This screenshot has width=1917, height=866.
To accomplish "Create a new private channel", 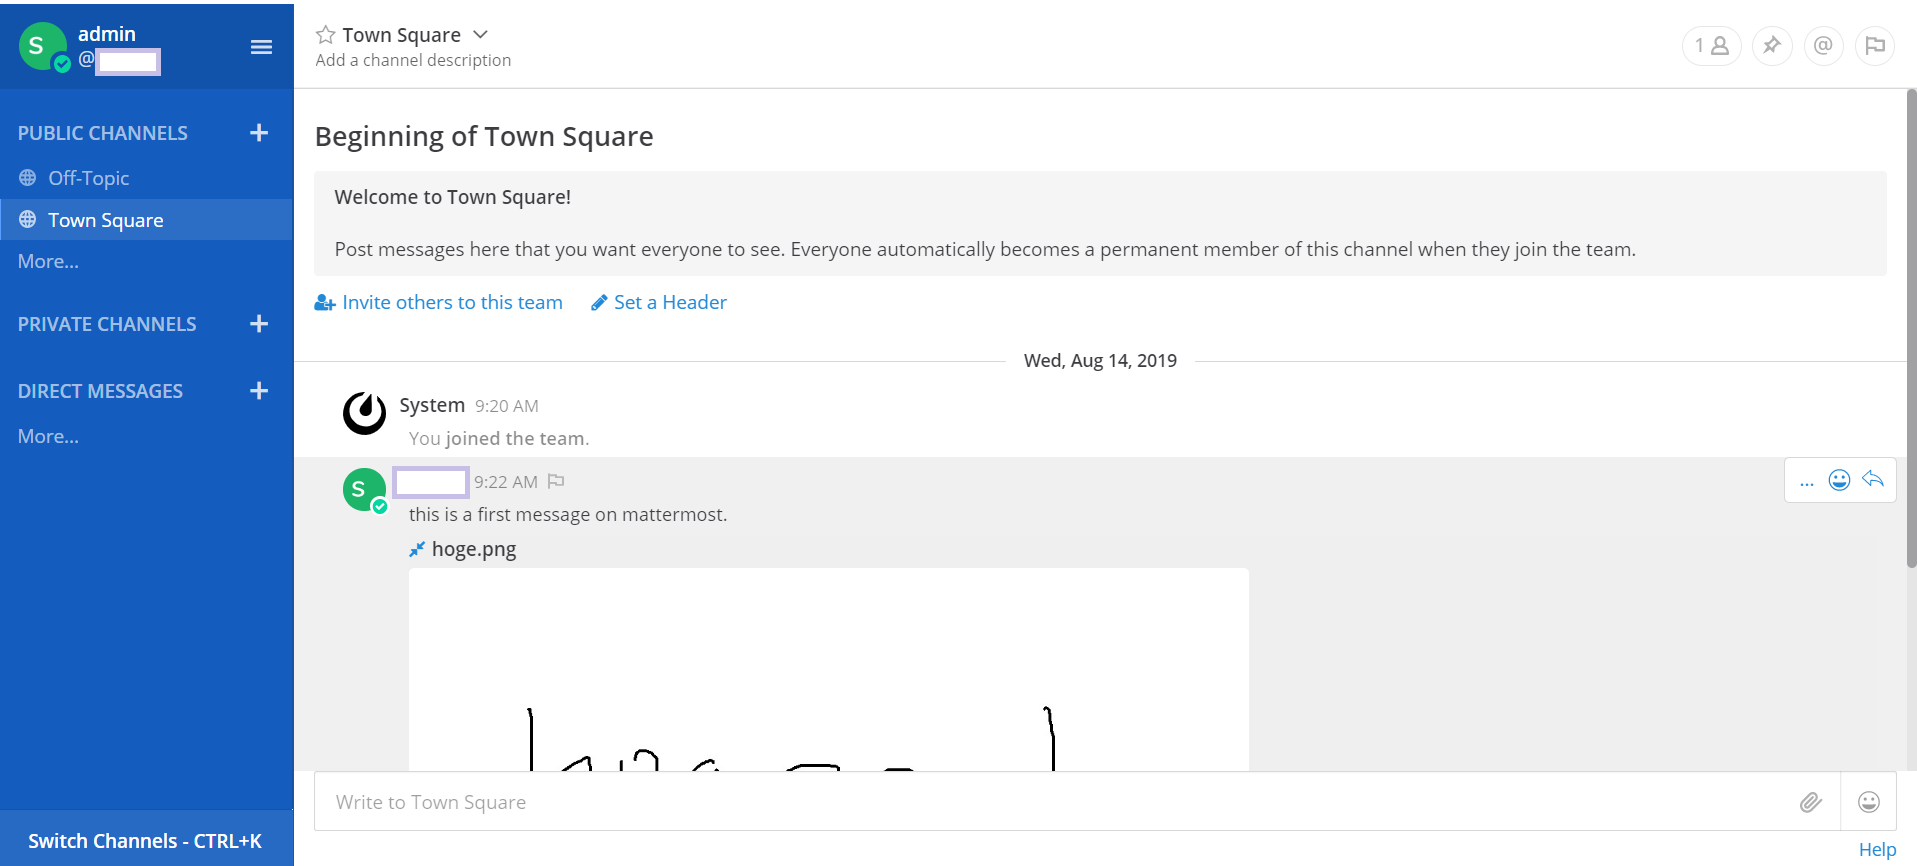I will coord(259,324).
